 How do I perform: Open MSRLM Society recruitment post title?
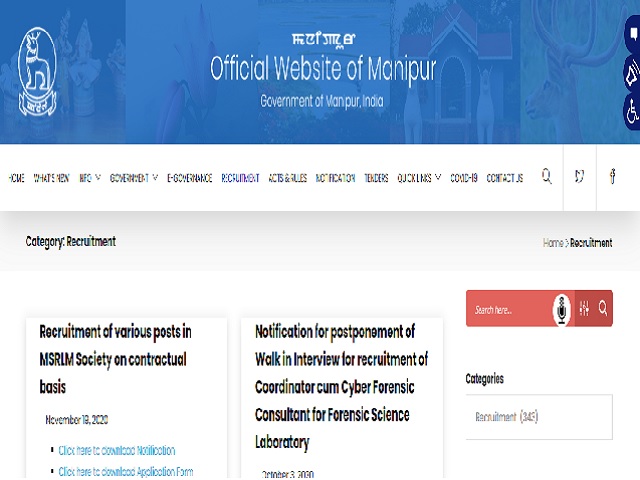tap(116, 360)
